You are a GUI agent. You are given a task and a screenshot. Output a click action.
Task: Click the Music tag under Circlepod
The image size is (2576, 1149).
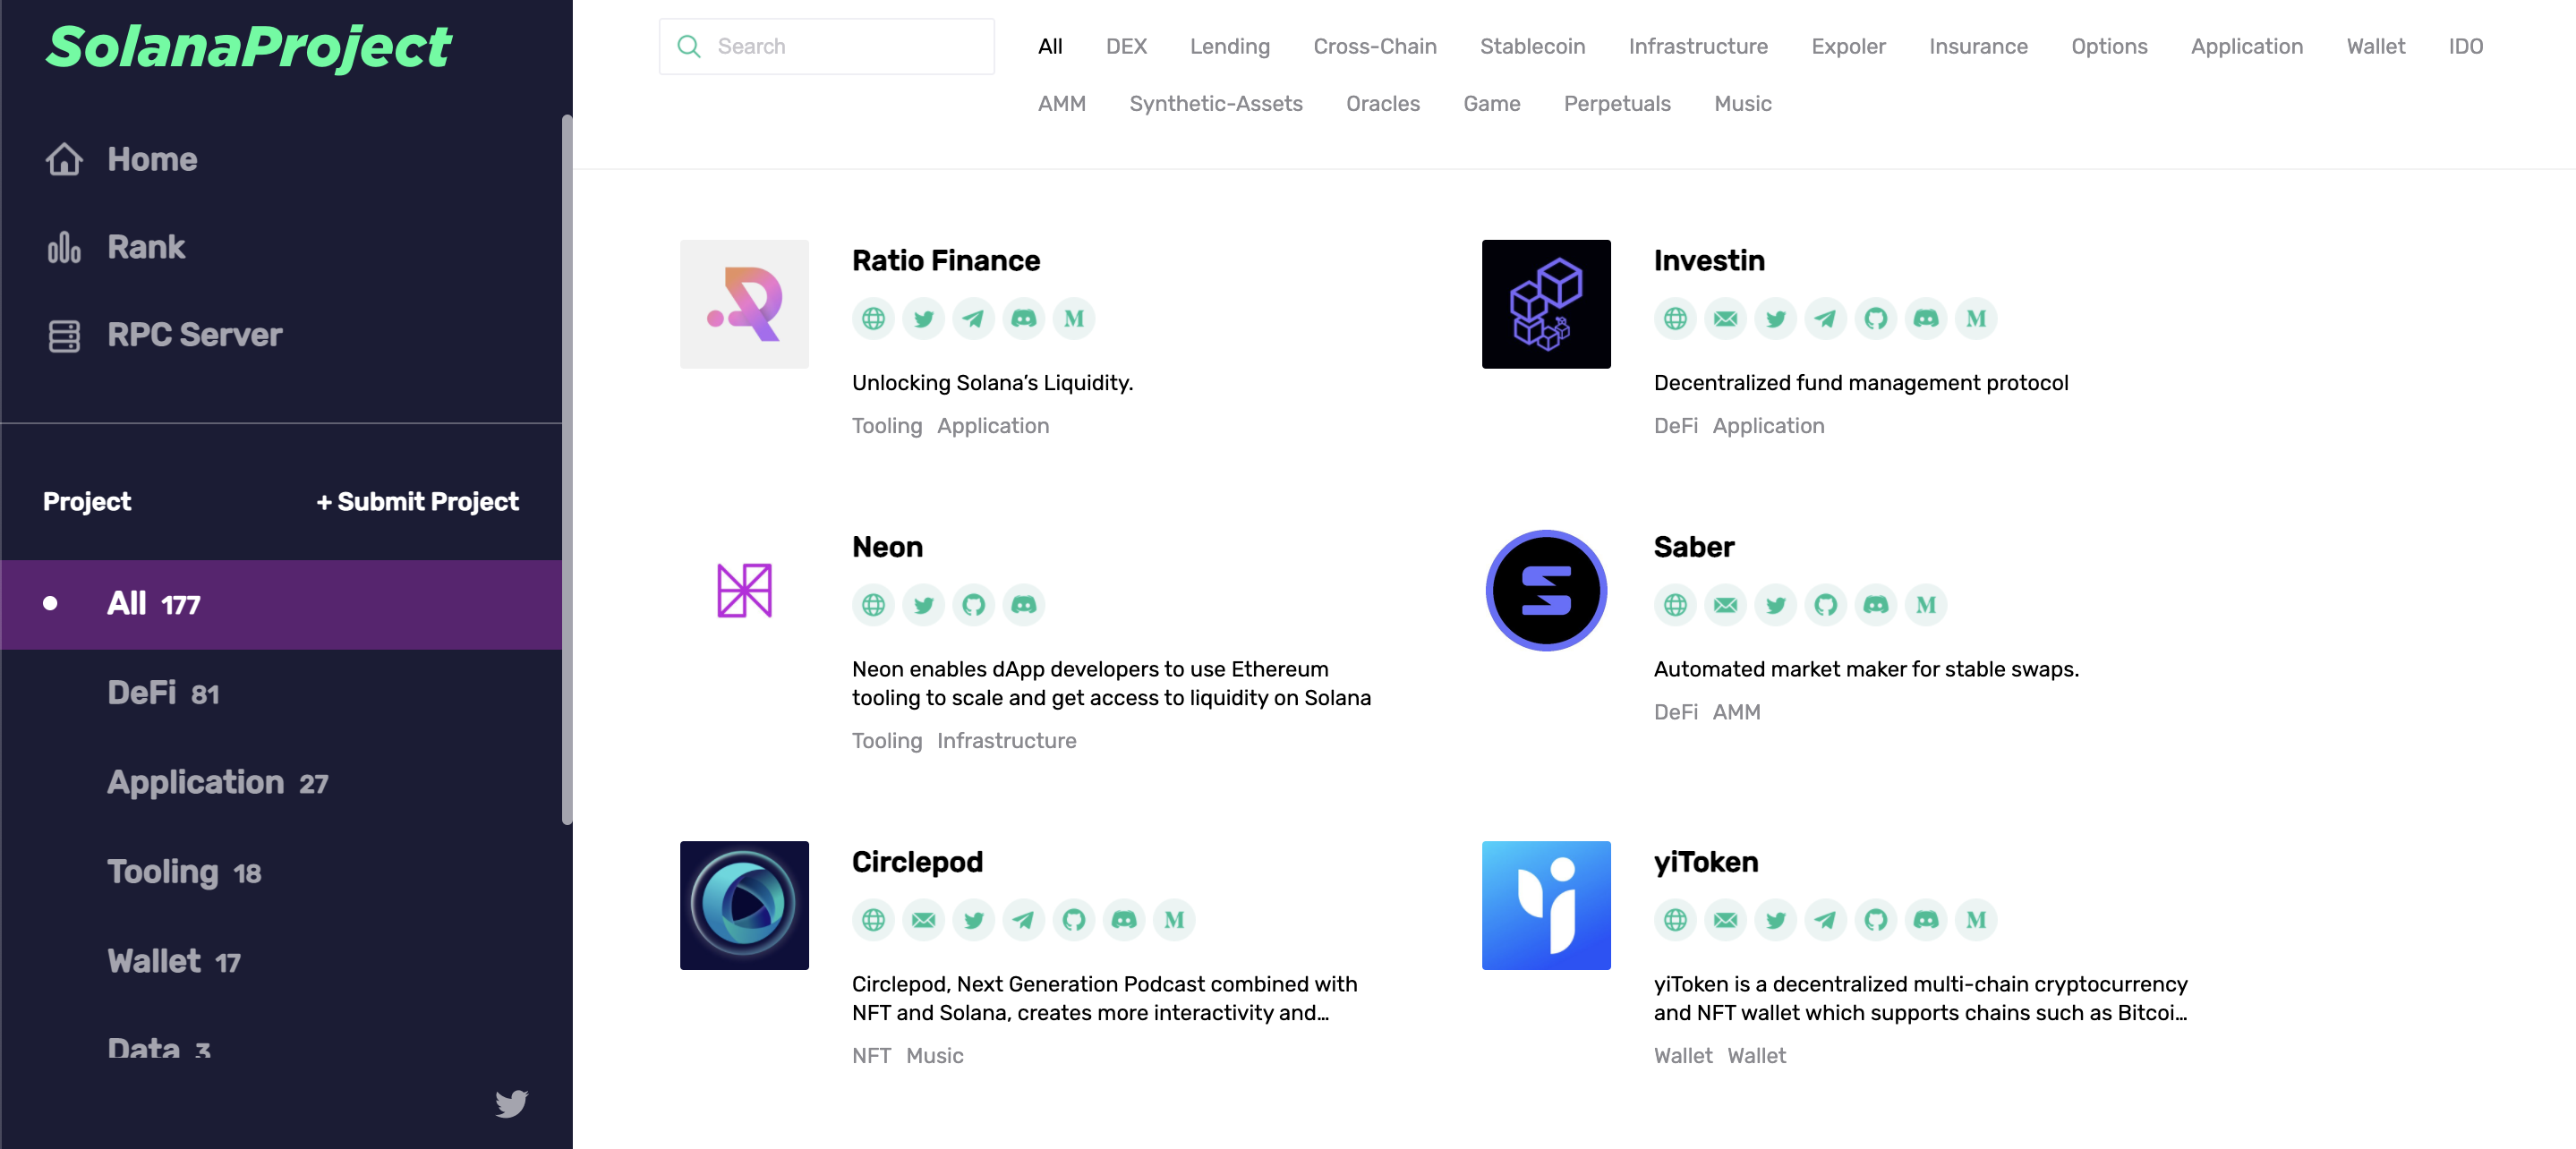934,1056
